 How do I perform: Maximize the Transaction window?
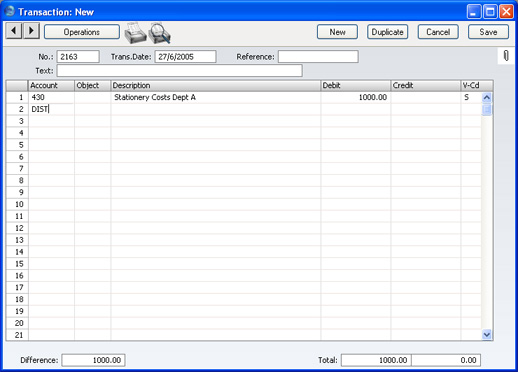click(490, 12)
